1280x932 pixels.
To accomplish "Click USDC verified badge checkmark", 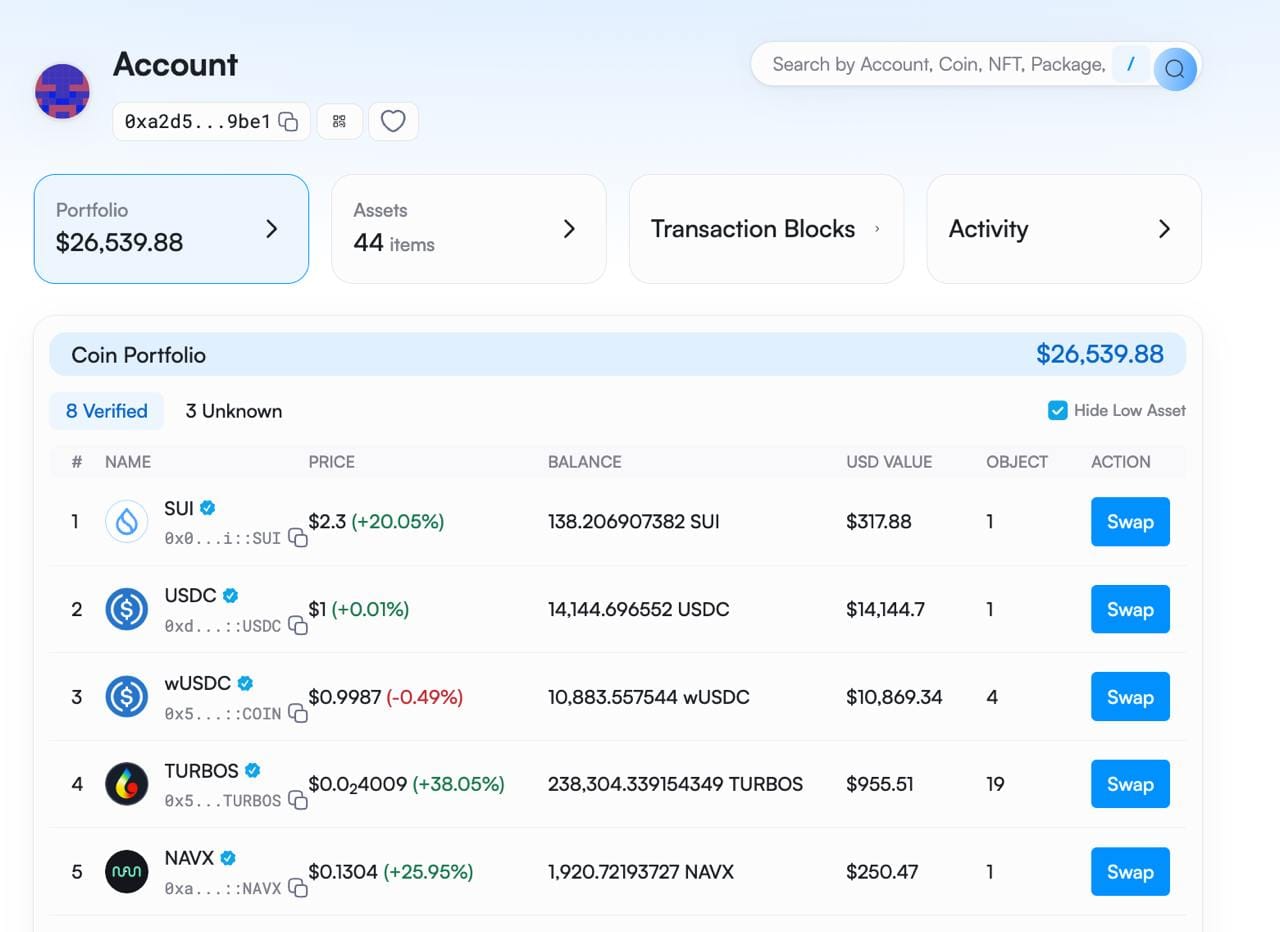I will click(x=230, y=595).
